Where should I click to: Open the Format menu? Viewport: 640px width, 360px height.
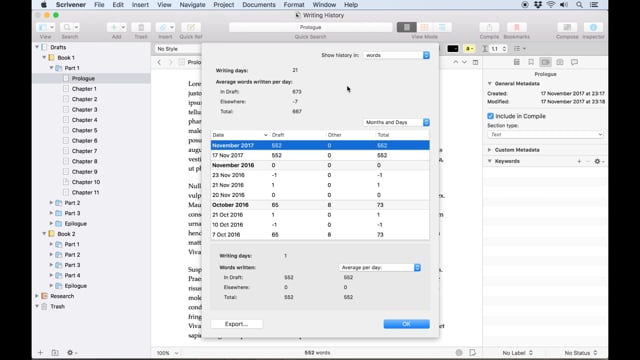coord(294,5)
